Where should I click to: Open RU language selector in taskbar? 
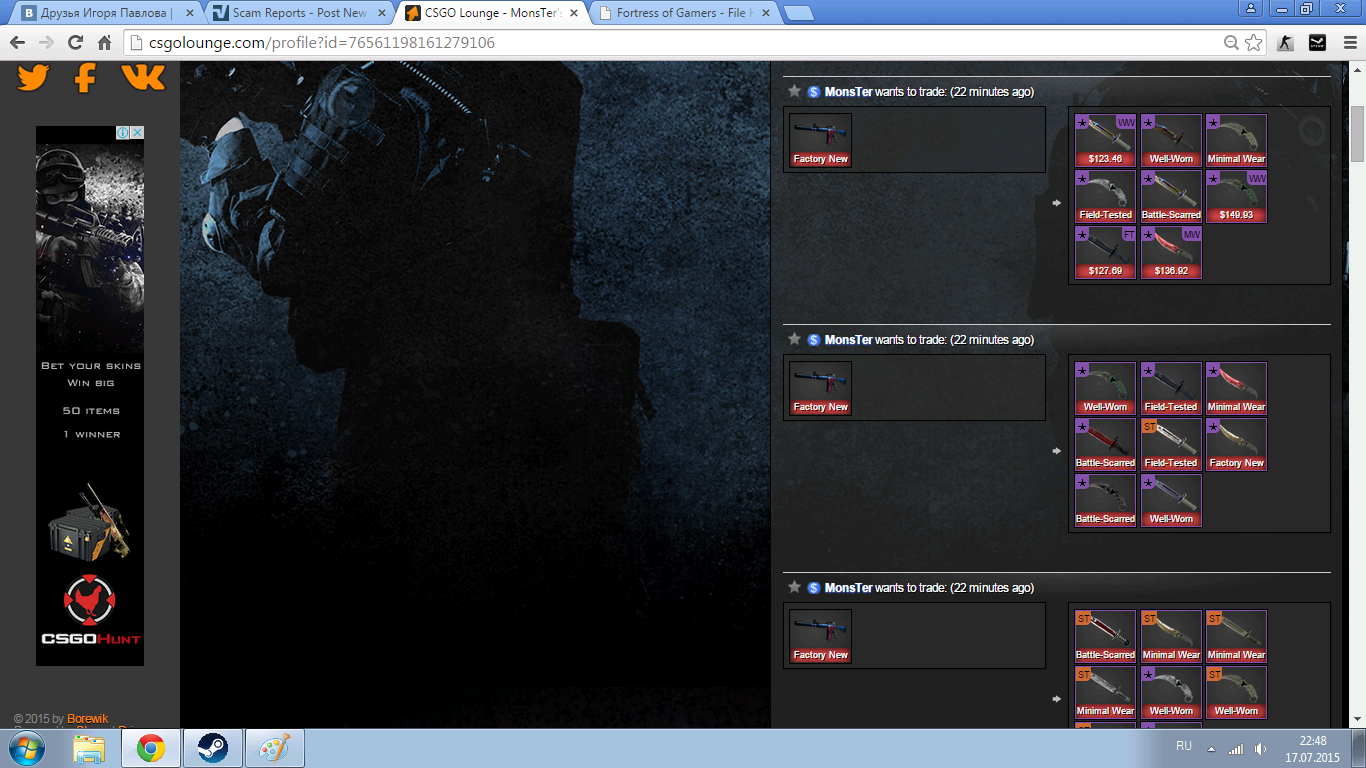point(1183,746)
